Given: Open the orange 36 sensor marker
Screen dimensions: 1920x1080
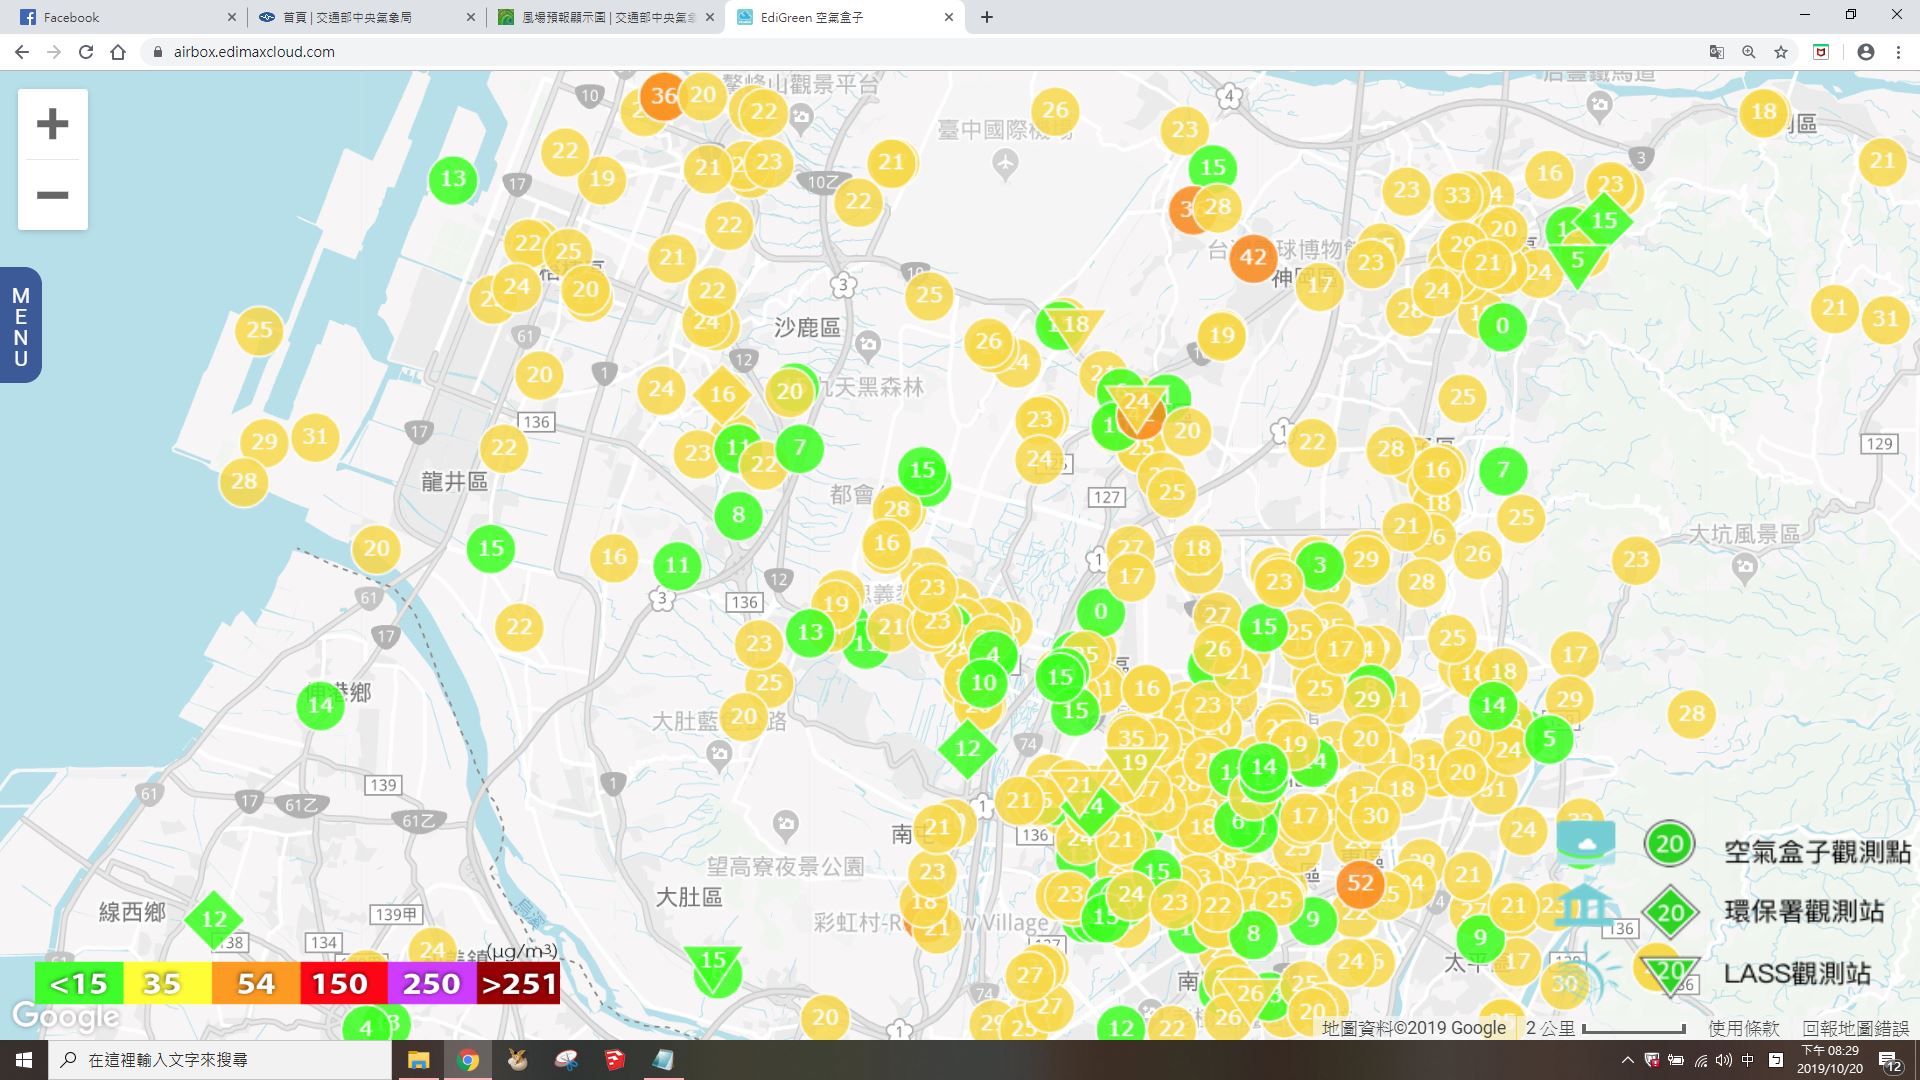Looking at the screenshot, I should pos(663,96).
